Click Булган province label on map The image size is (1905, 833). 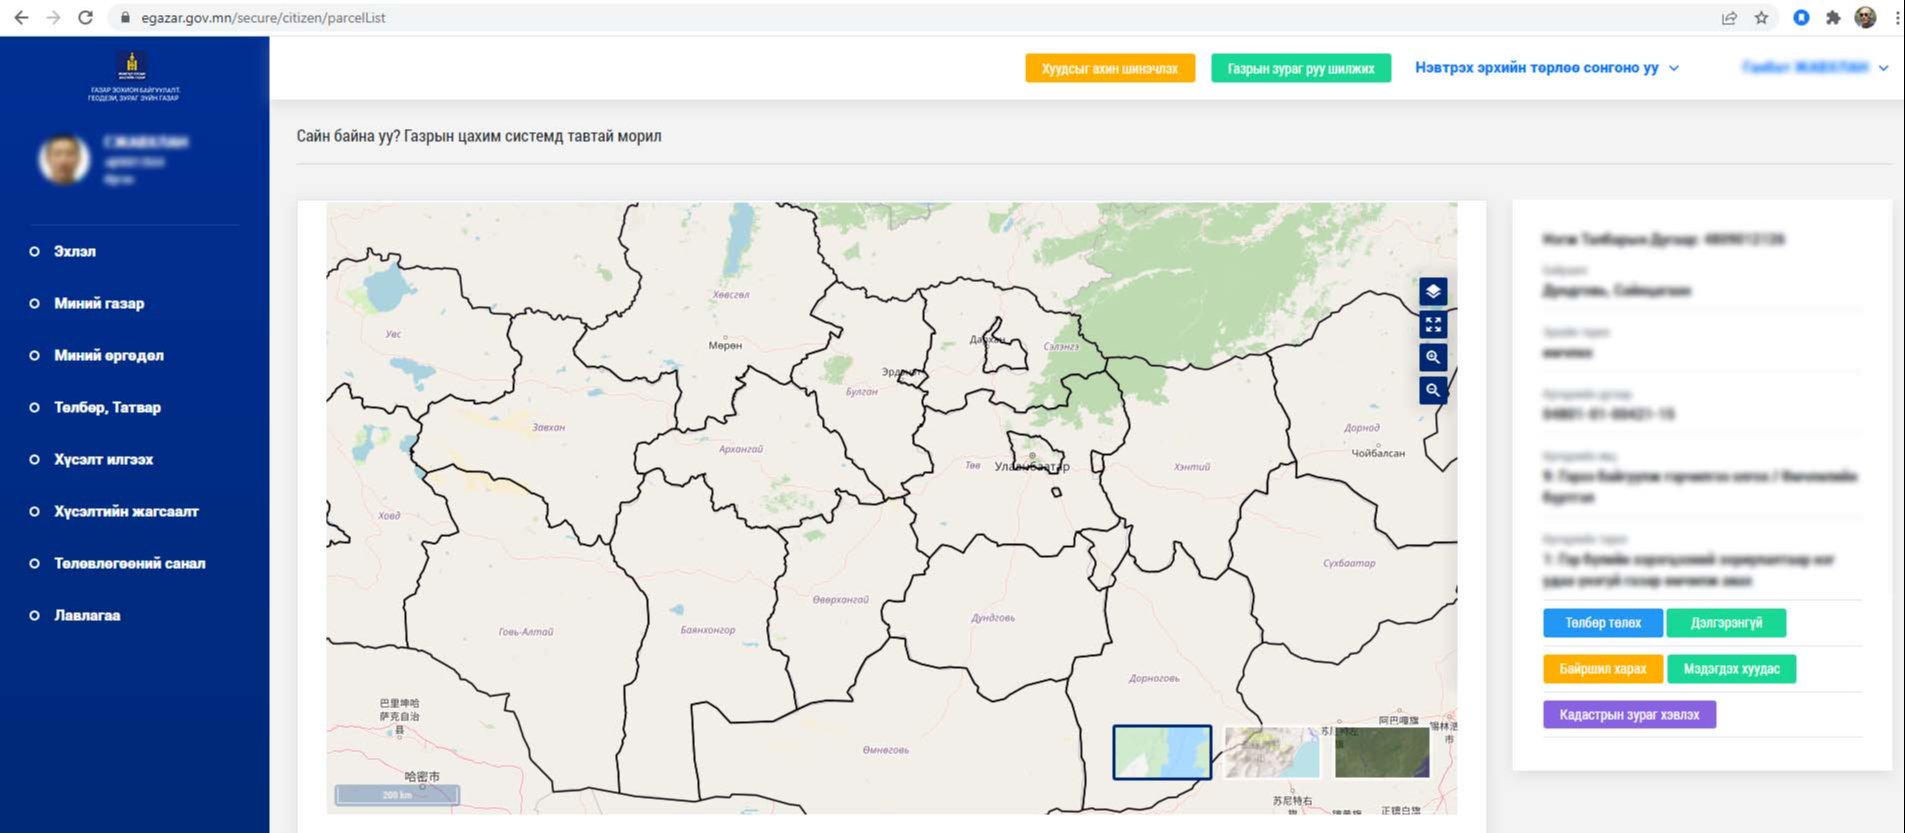tap(862, 392)
